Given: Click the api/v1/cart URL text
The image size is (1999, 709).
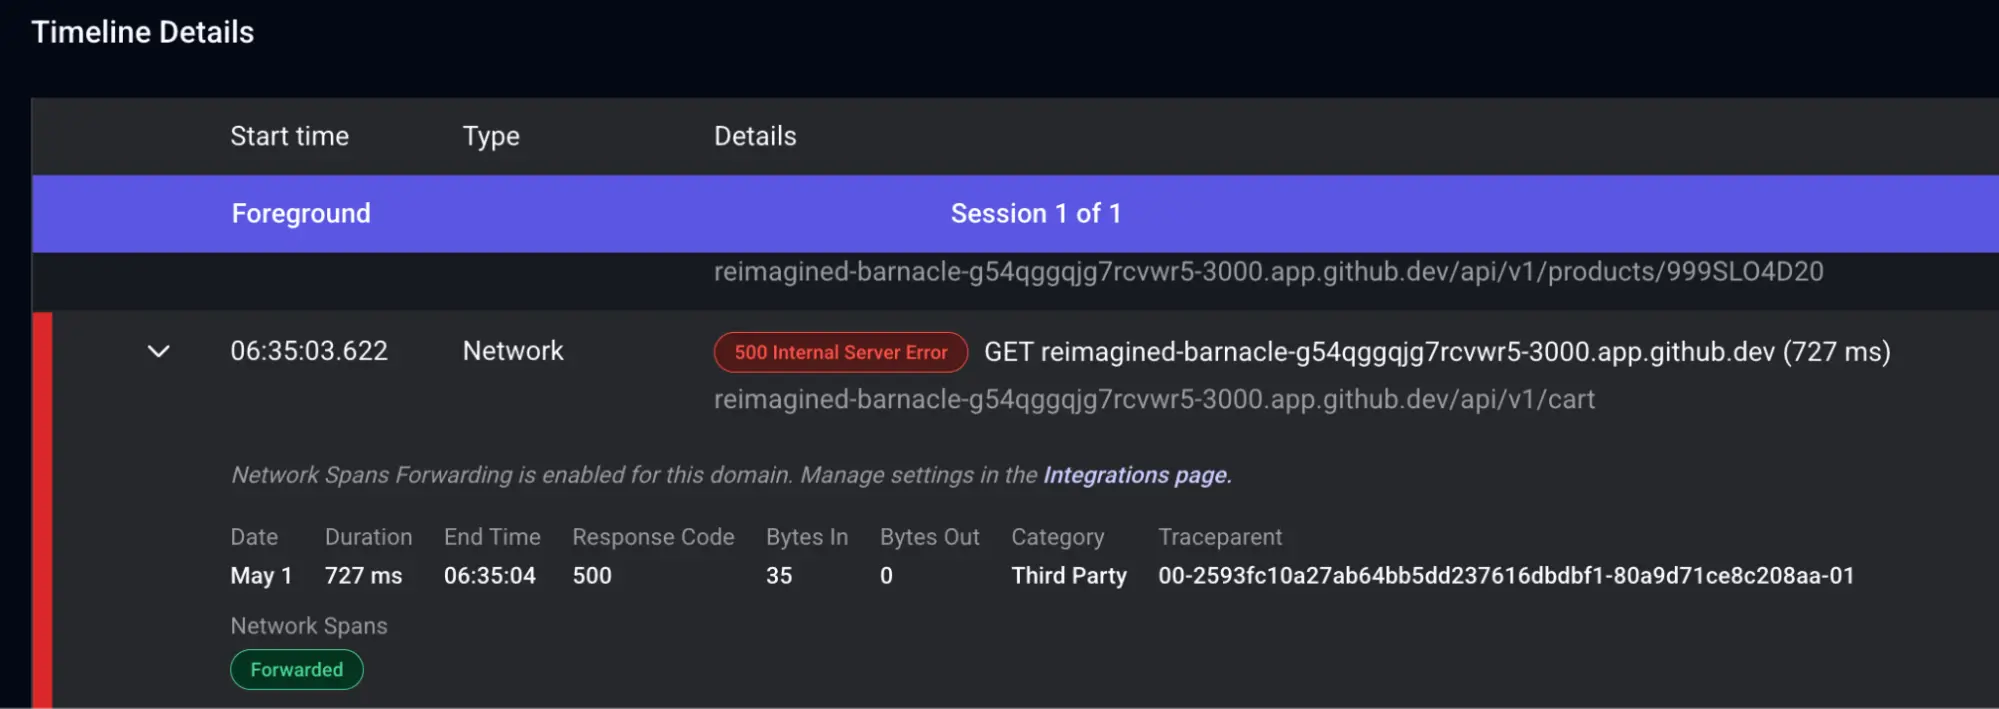Looking at the screenshot, I should pyautogui.click(x=1154, y=400).
